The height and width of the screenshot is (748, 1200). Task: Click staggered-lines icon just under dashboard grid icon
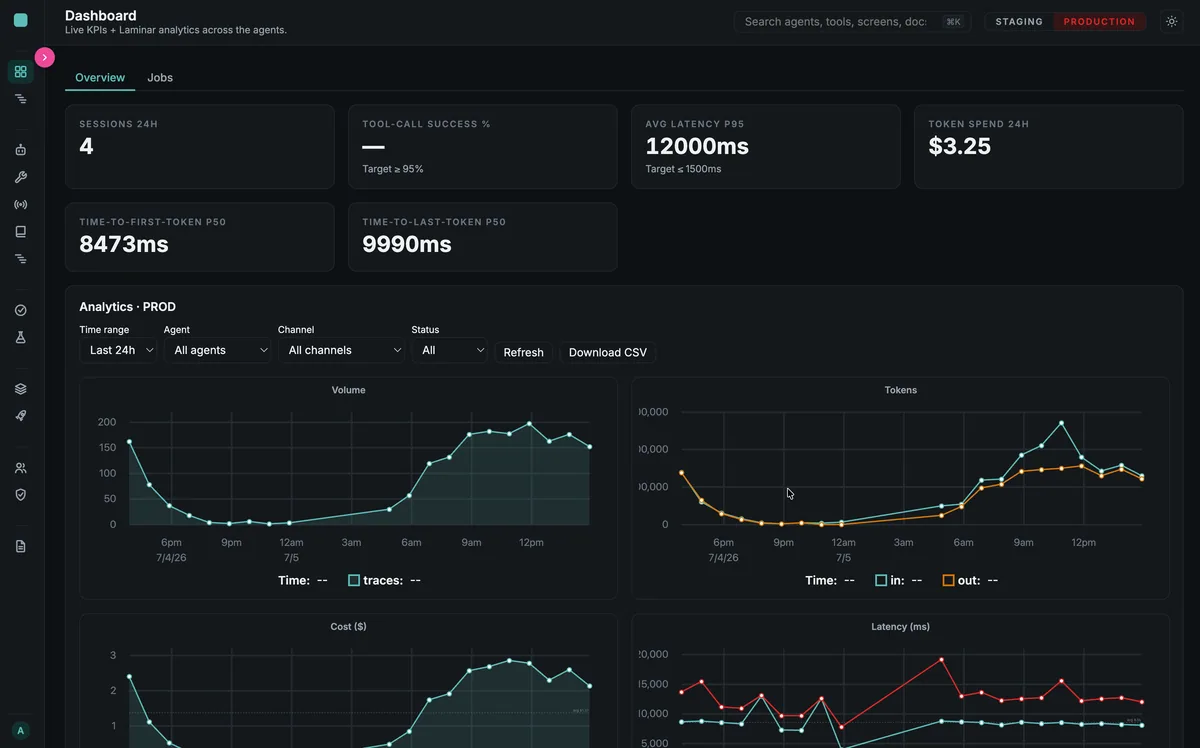pyautogui.click(x=20, y=99)
